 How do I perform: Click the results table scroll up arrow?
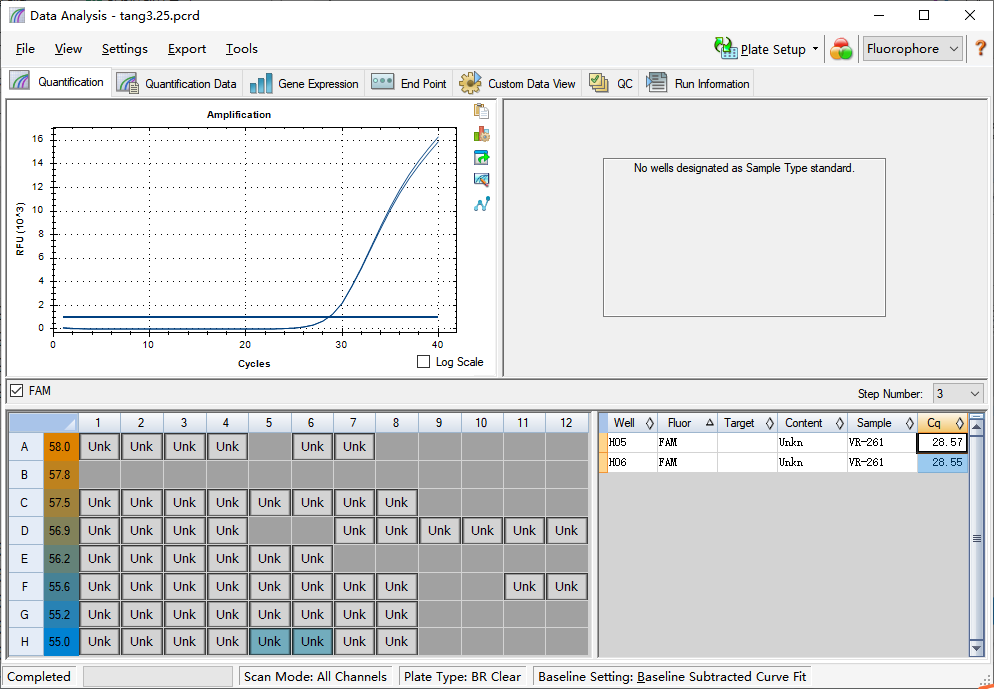click(976, 426)
